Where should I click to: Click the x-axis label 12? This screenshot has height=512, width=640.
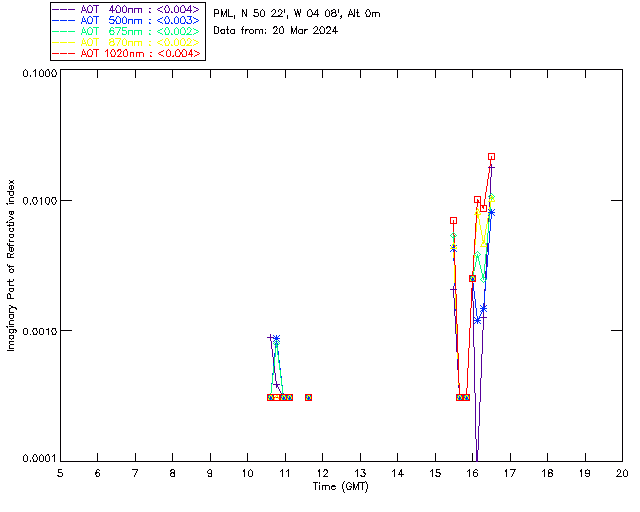(x=322, y=473)
